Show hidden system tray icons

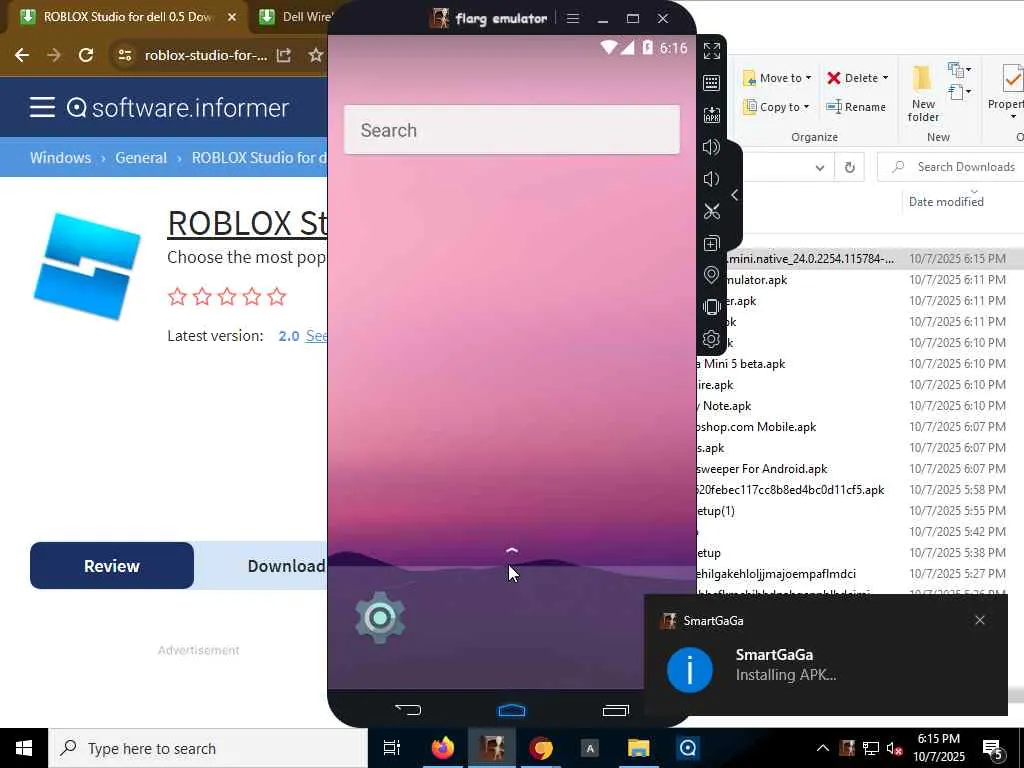(x=823, y=748)
